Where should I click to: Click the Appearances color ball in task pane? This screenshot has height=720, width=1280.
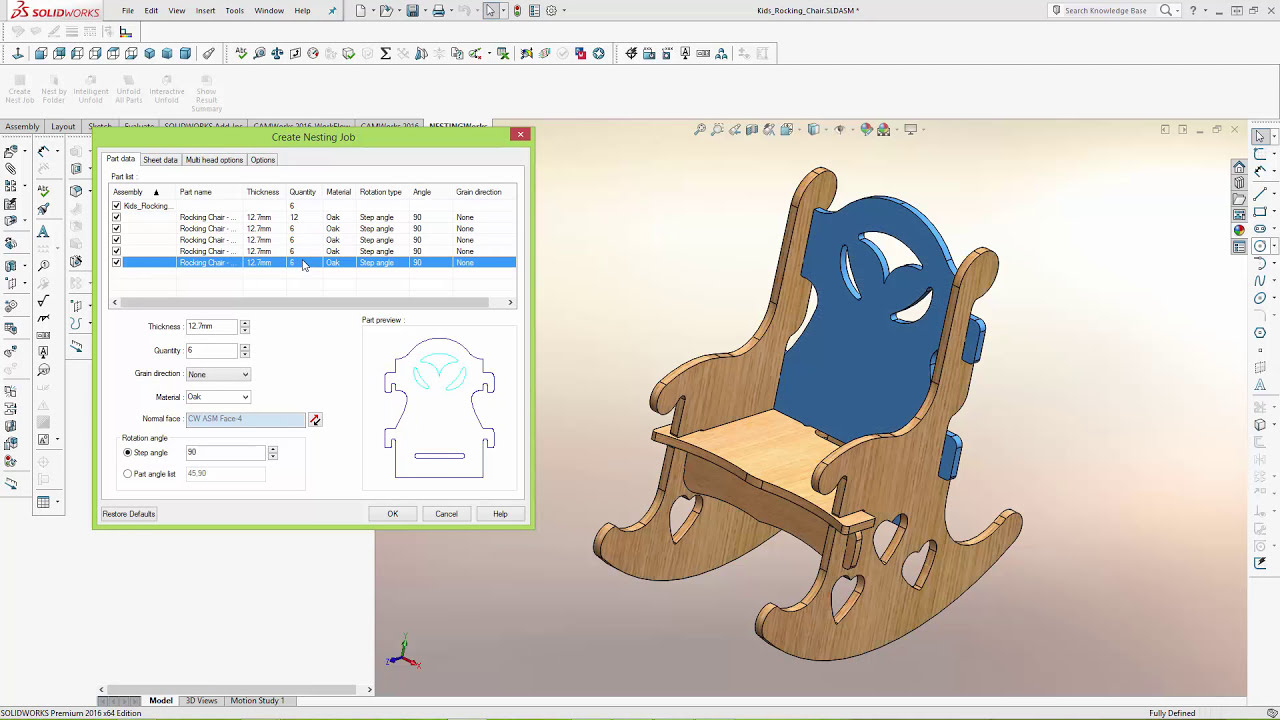1239,229
